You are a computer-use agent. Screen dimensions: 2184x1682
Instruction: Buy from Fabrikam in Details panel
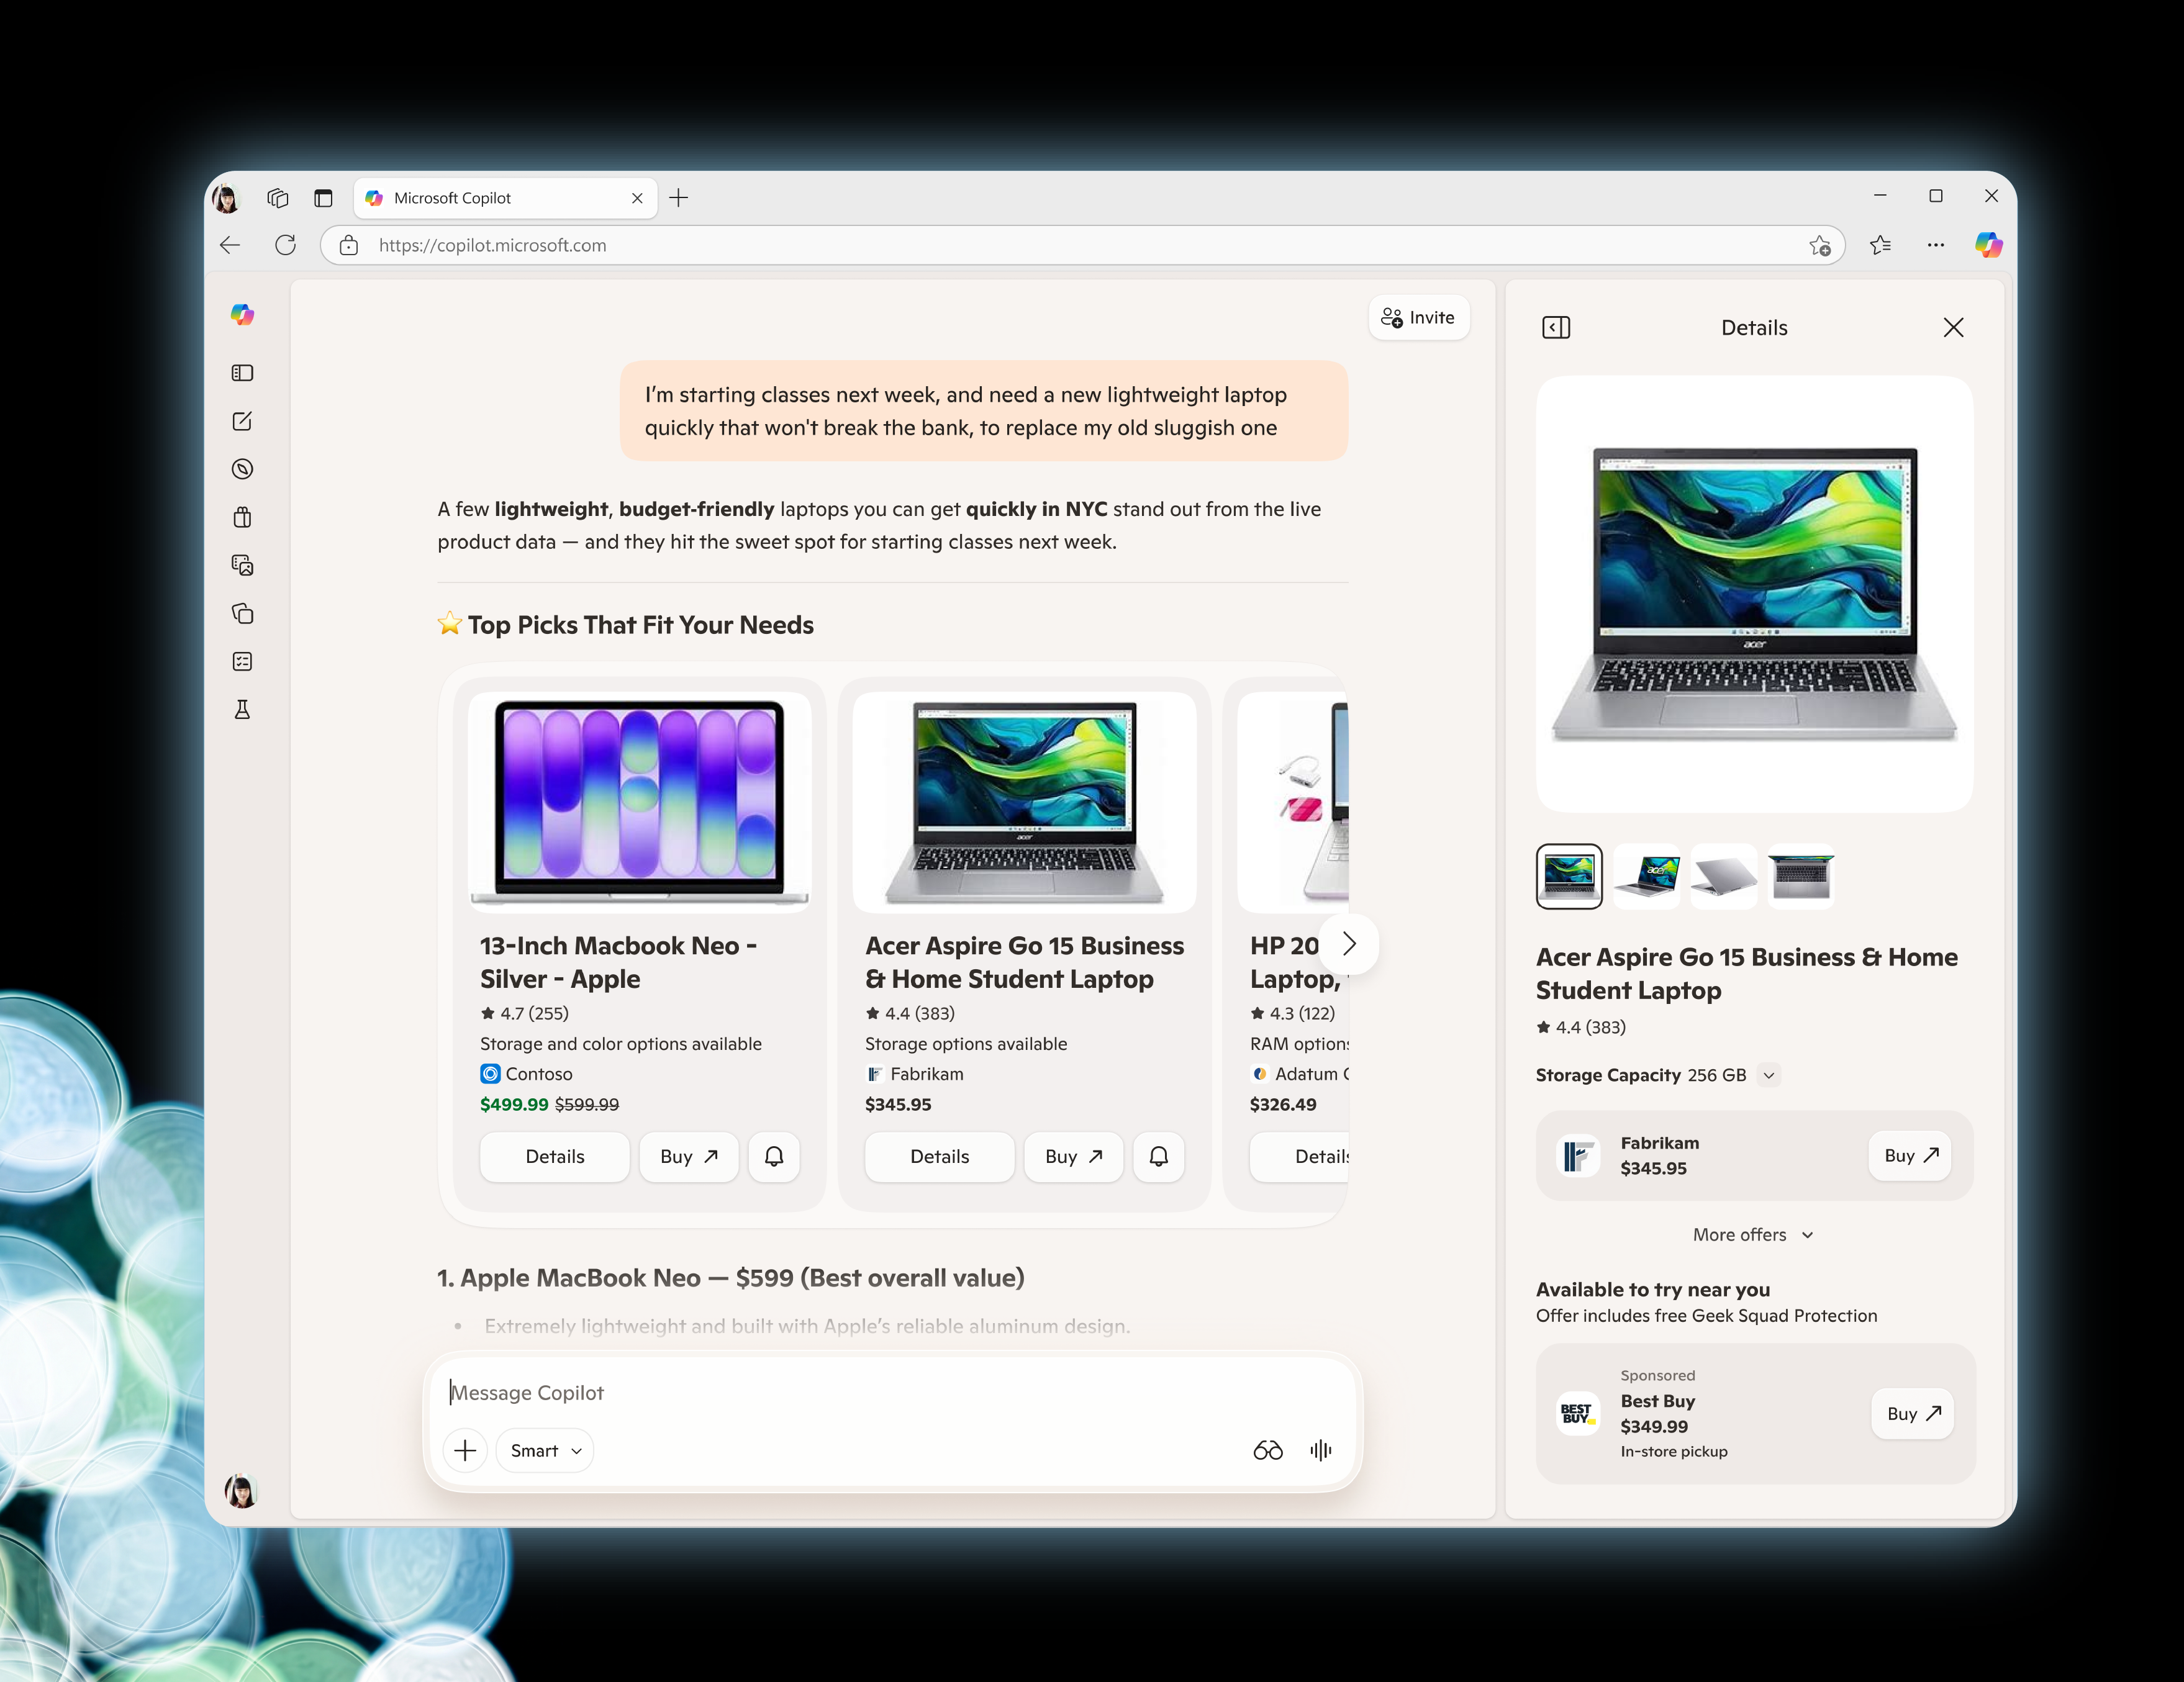point(1910,1155)
